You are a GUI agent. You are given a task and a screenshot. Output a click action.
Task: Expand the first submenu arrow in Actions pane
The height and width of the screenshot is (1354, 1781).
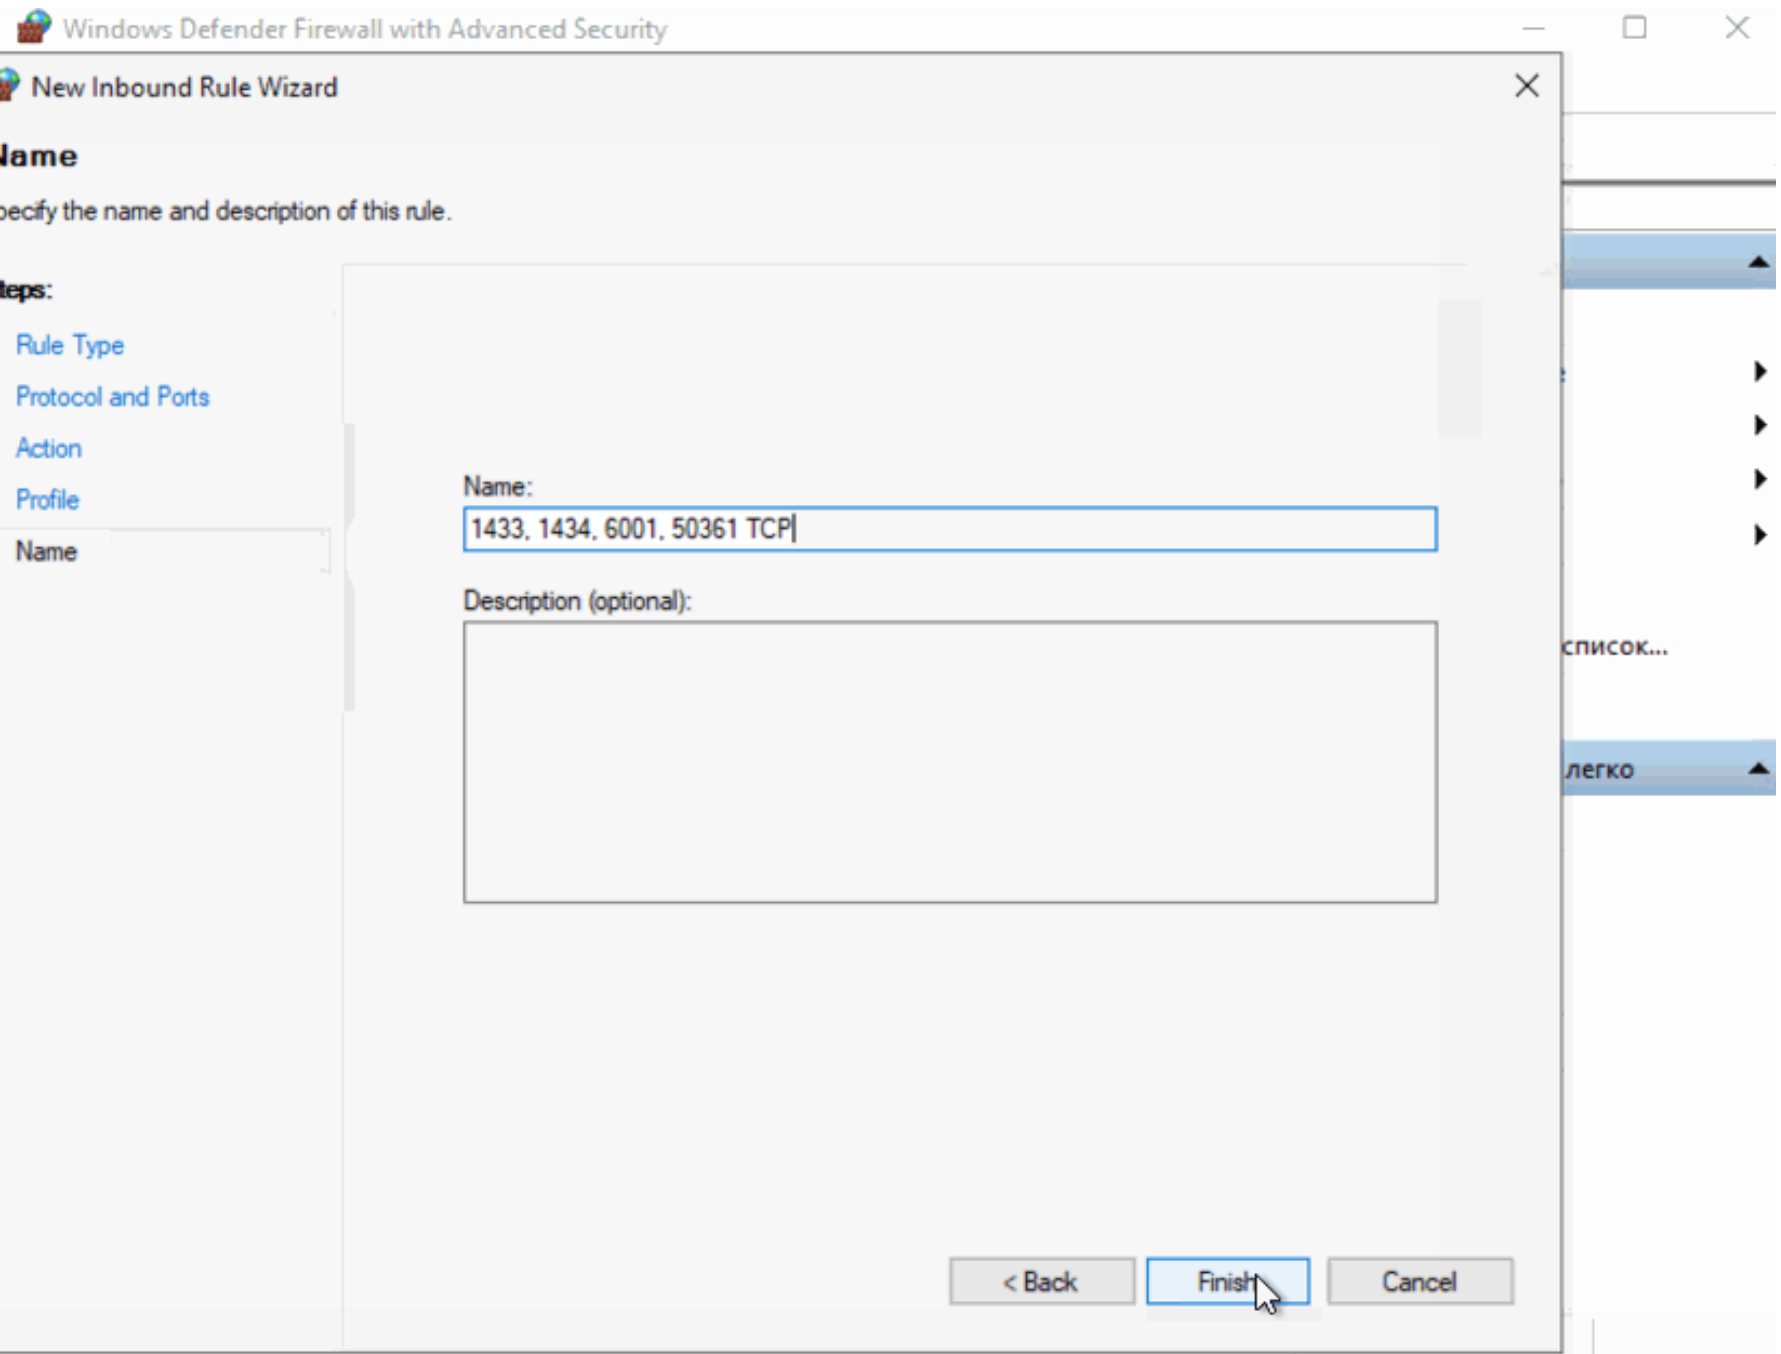(x=1759, y=371)
